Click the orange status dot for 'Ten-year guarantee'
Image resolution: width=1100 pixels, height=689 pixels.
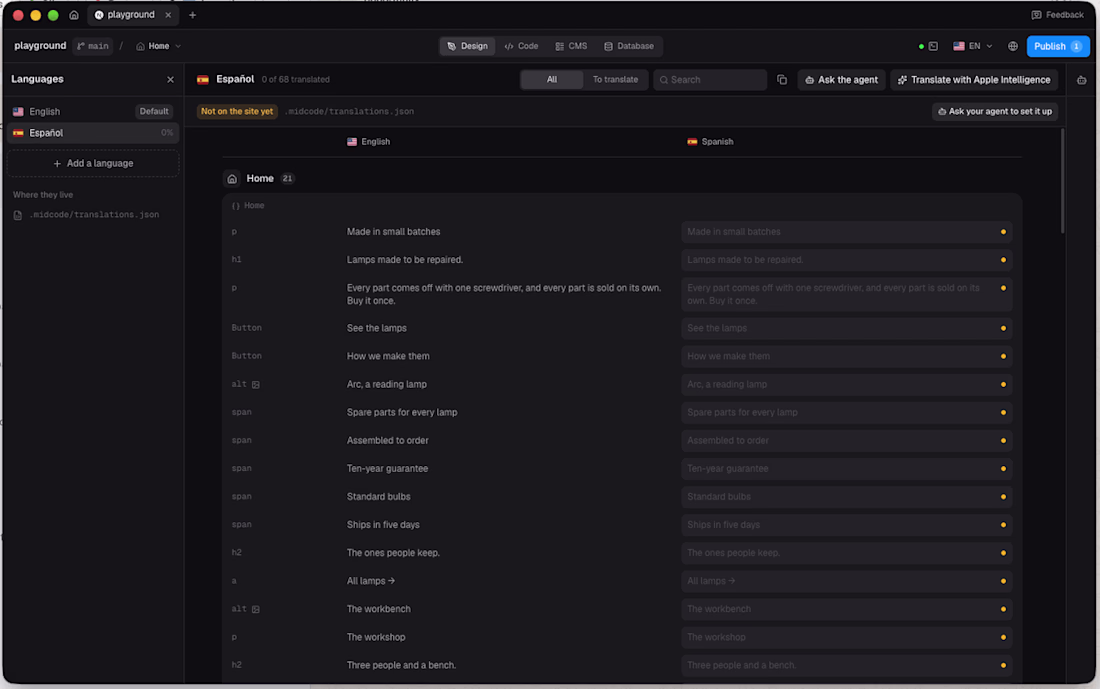[1003, 469]
